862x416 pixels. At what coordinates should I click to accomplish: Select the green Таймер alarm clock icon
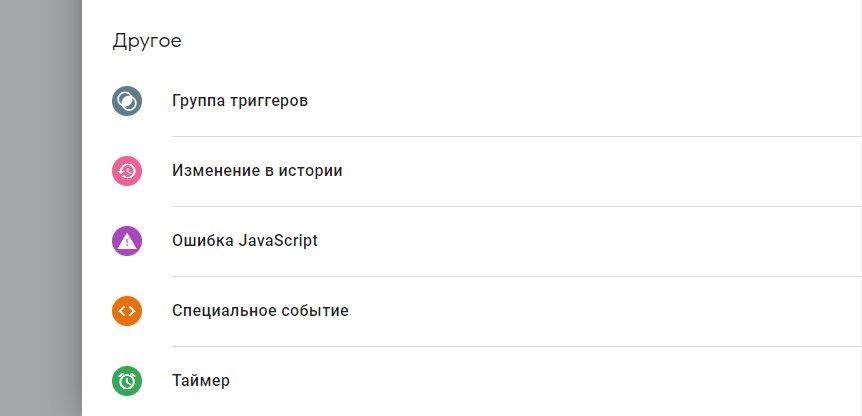(127, 381)
